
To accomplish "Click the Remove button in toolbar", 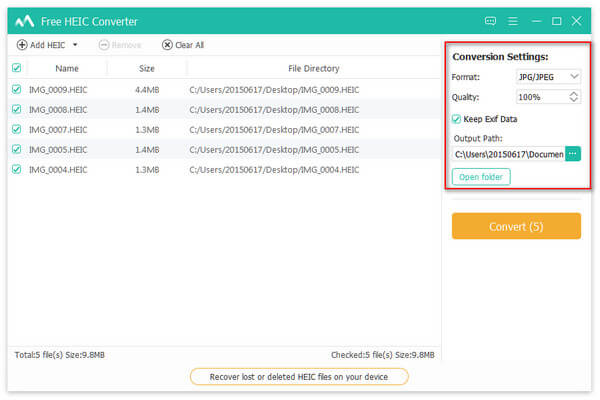I will pos(120,45).
